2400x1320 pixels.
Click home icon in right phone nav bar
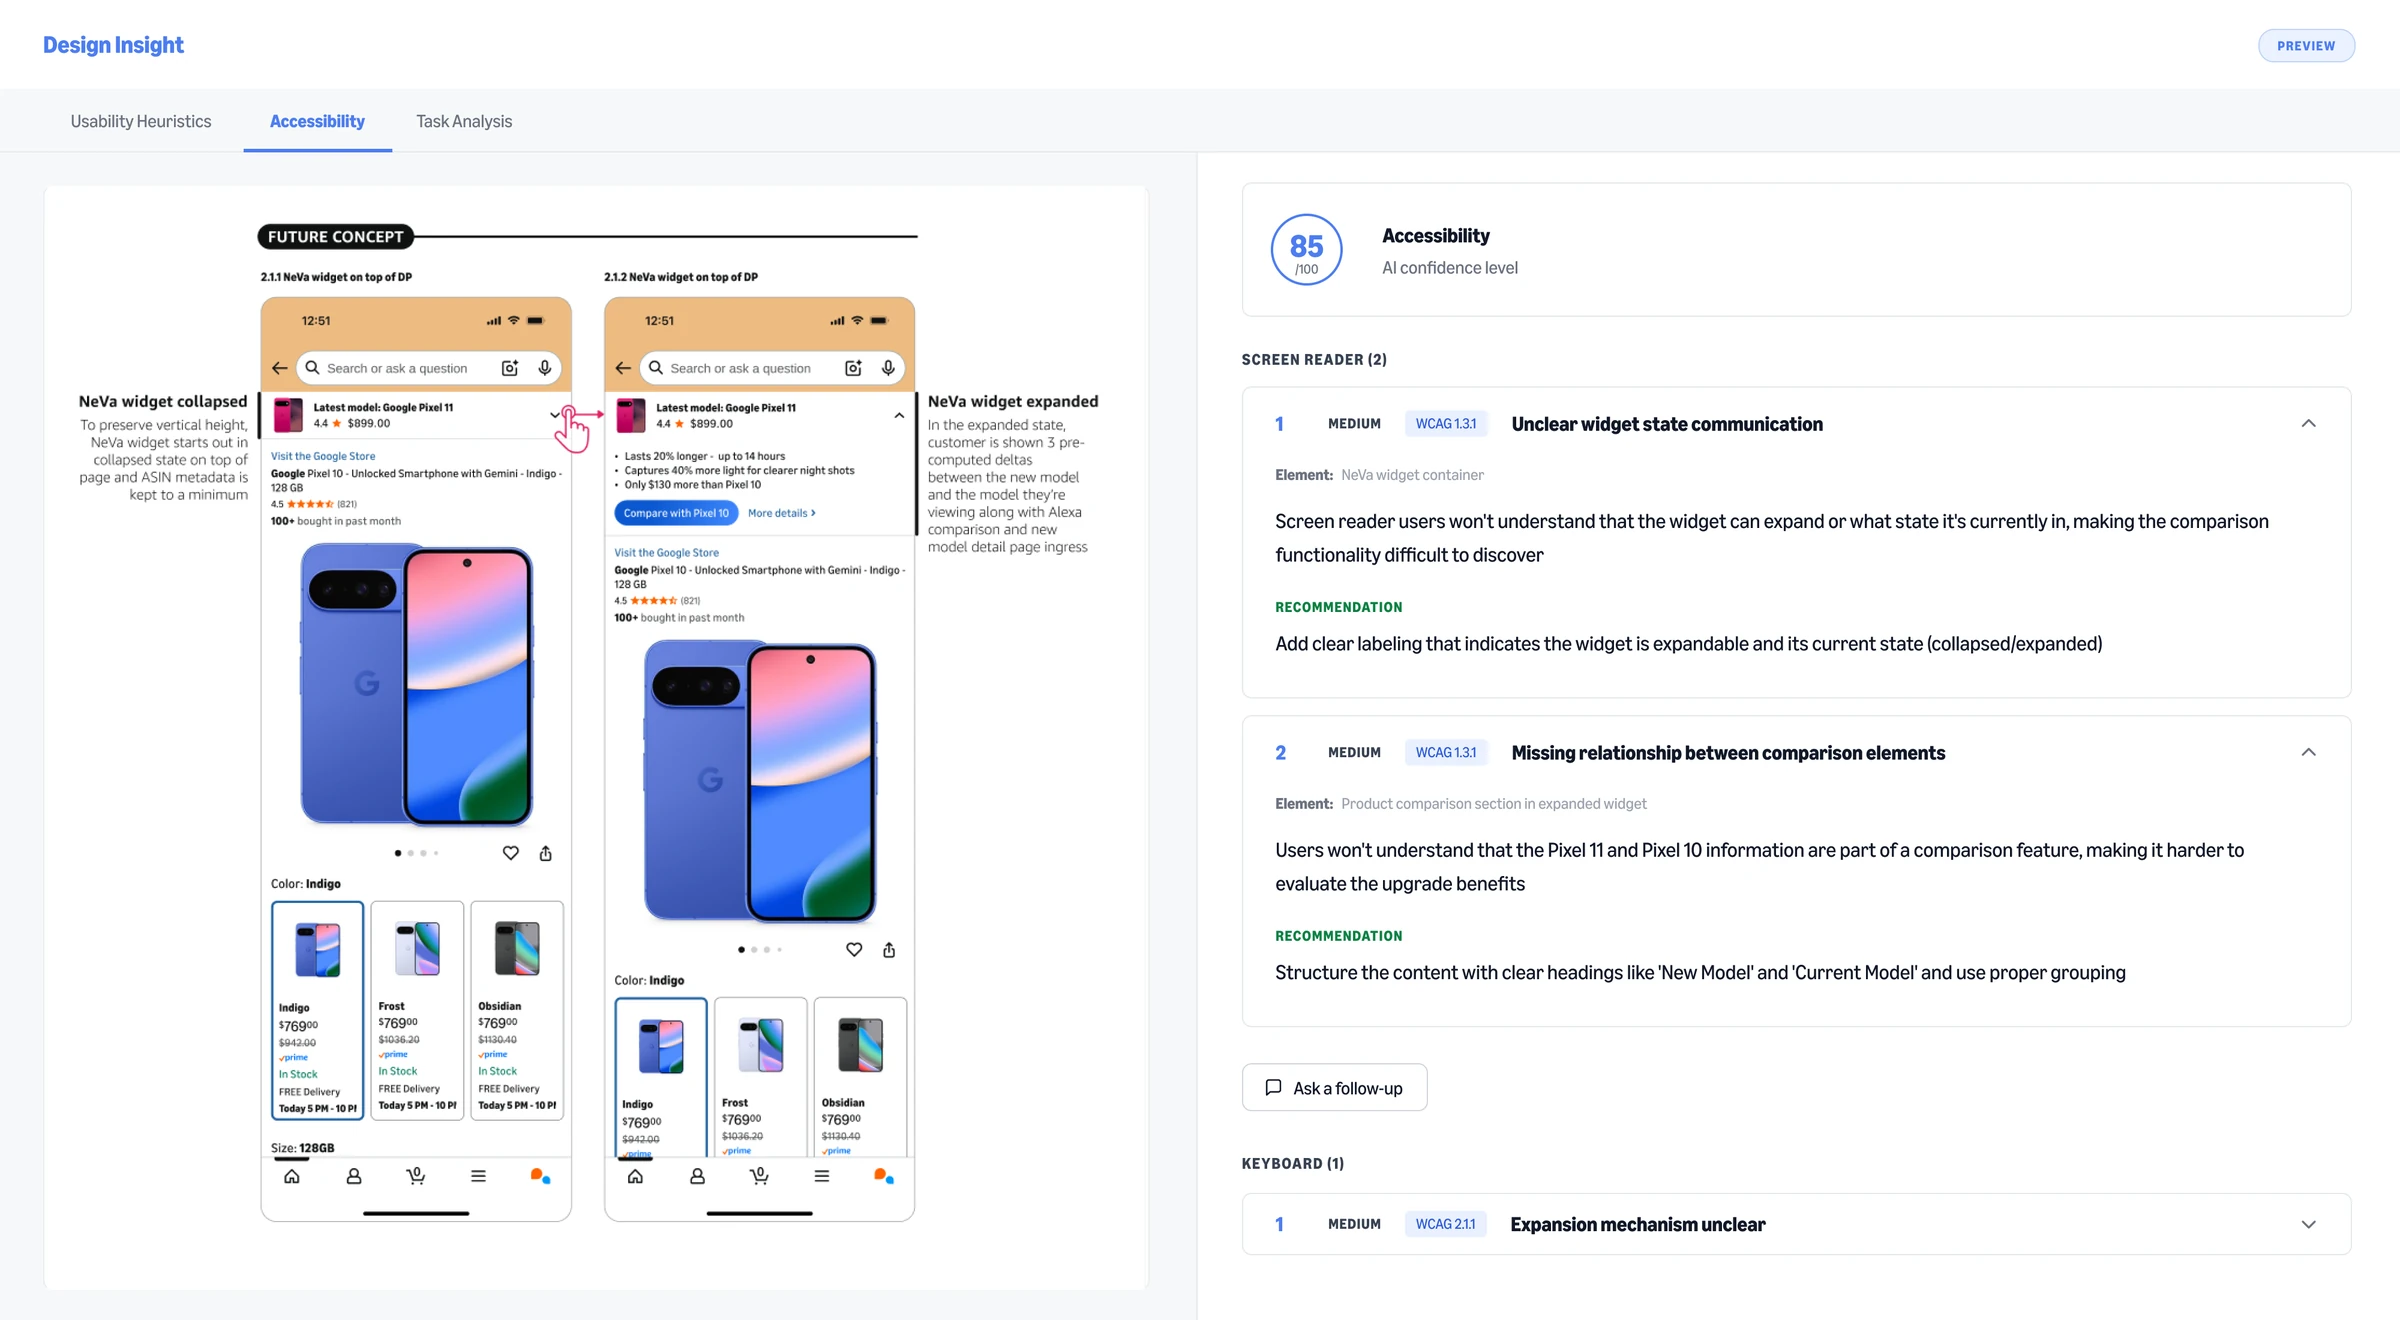click(635, 1177)
